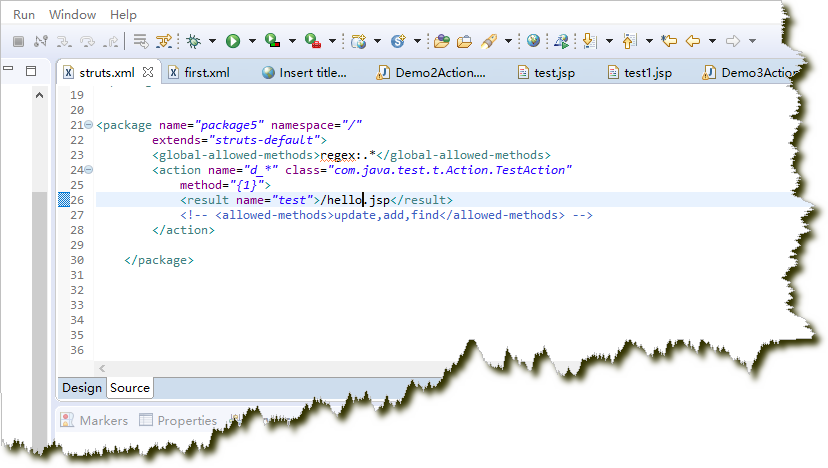
Task: Click the Back navigation arrow icon
Action: (x=693, y=41)
